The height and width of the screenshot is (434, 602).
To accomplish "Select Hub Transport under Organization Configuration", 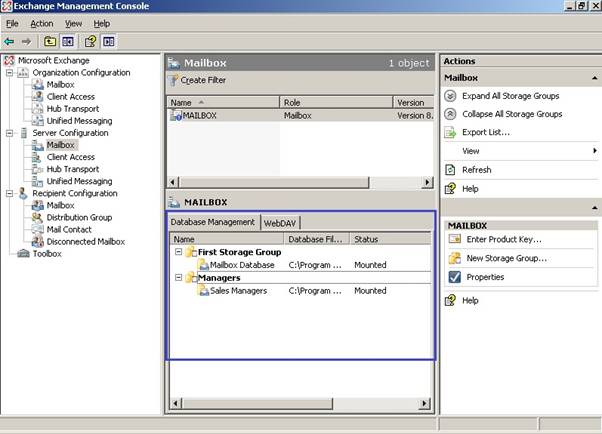I will (x=73, y=109).
